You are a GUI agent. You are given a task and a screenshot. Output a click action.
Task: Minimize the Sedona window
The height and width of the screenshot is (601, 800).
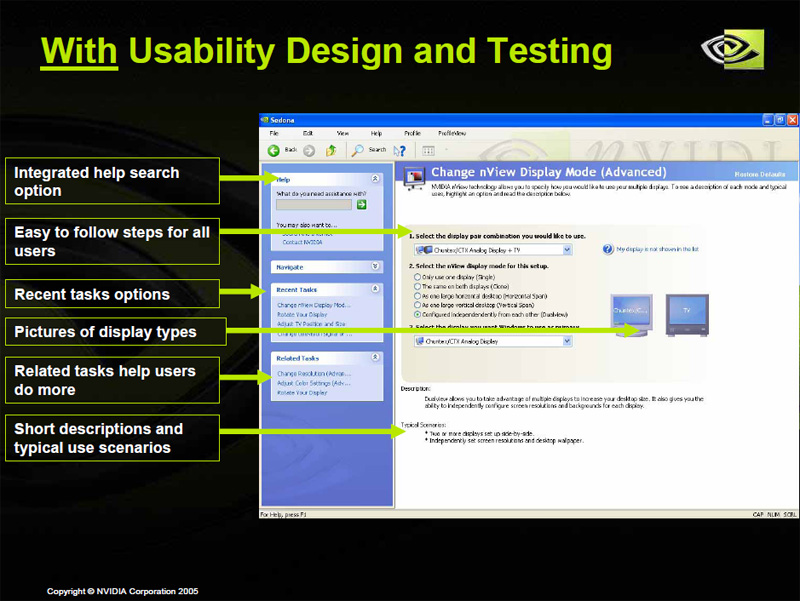click(768, 120)
